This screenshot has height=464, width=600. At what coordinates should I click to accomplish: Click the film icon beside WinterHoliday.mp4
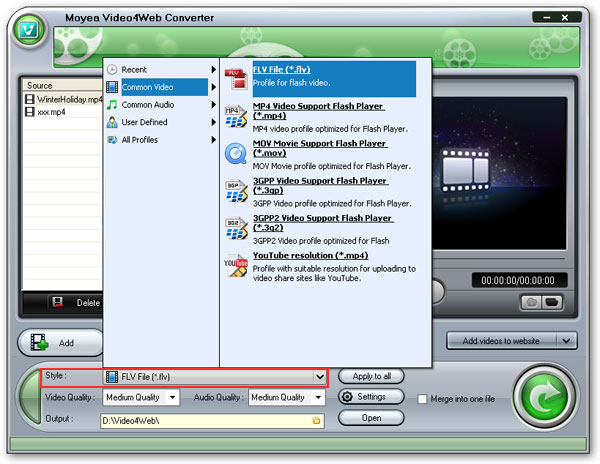pyautogui.click(x=29, y=99)
